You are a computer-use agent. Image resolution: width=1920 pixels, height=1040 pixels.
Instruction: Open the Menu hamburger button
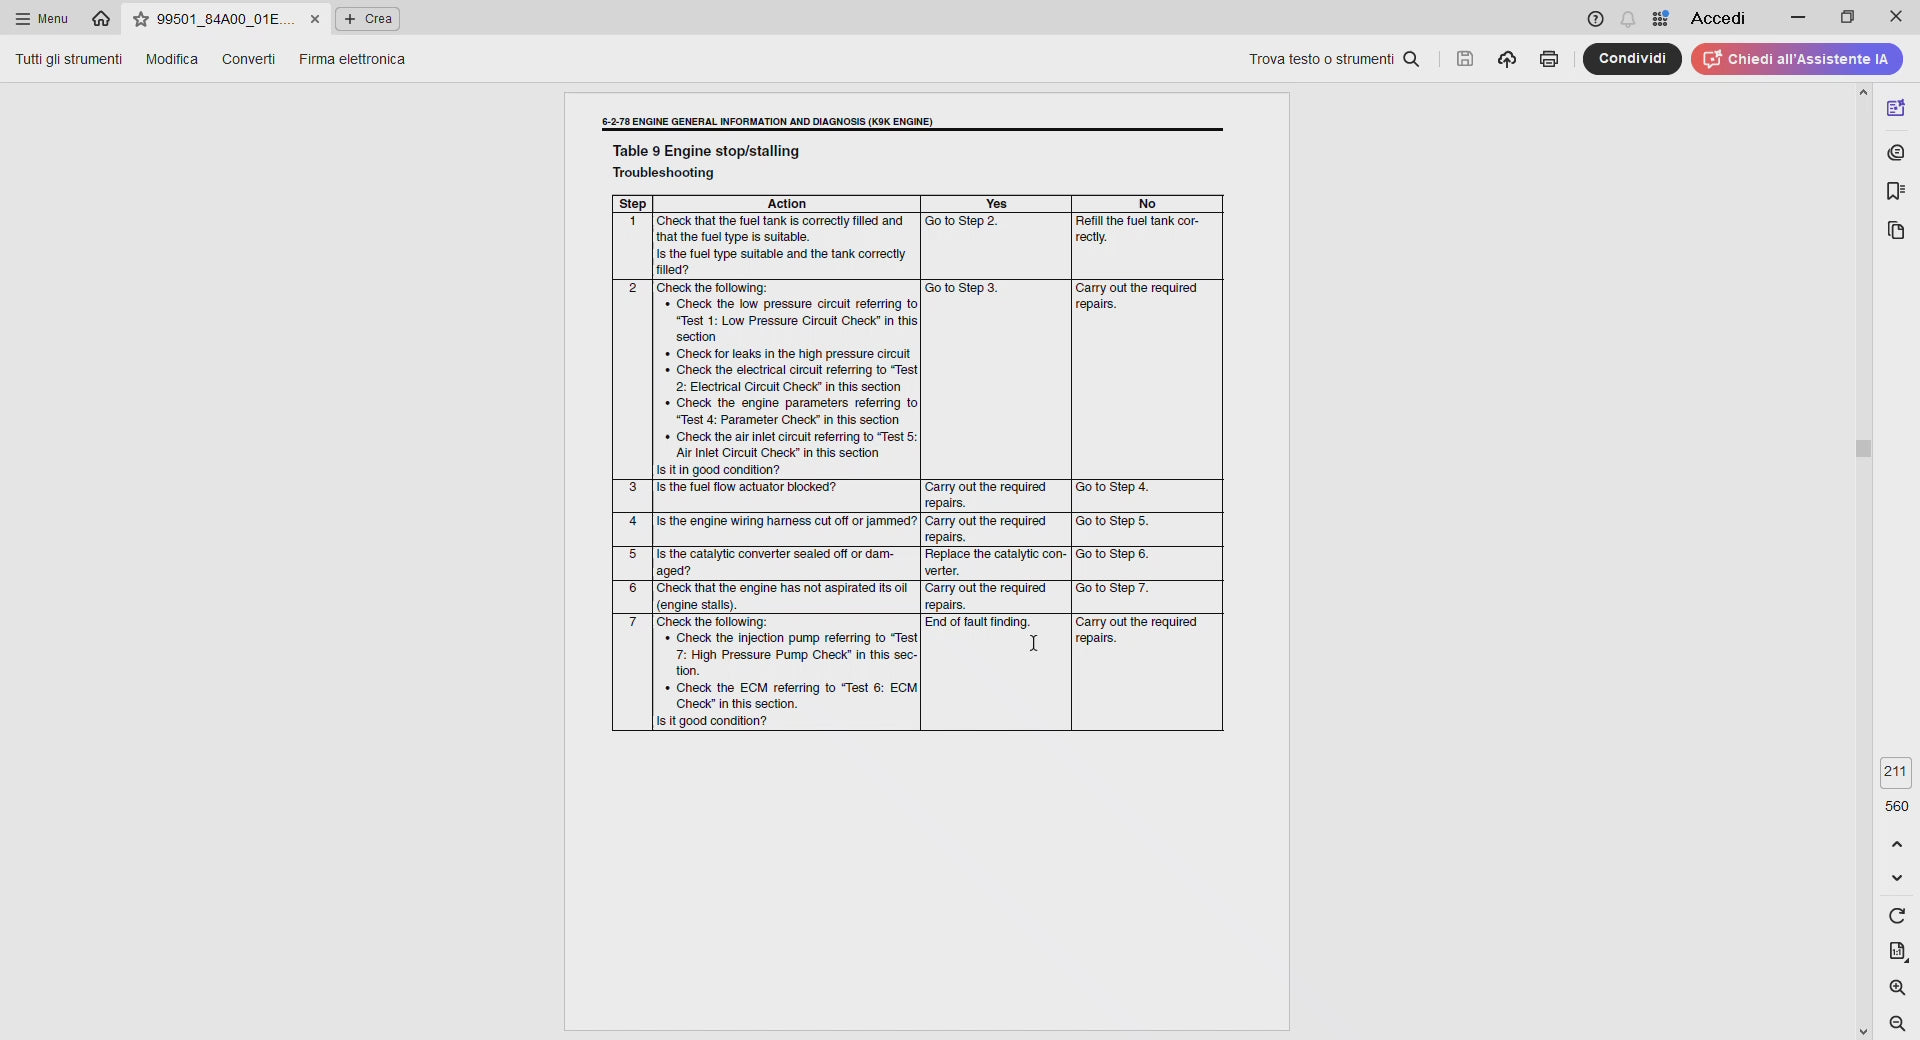click(x=42, y=19)
